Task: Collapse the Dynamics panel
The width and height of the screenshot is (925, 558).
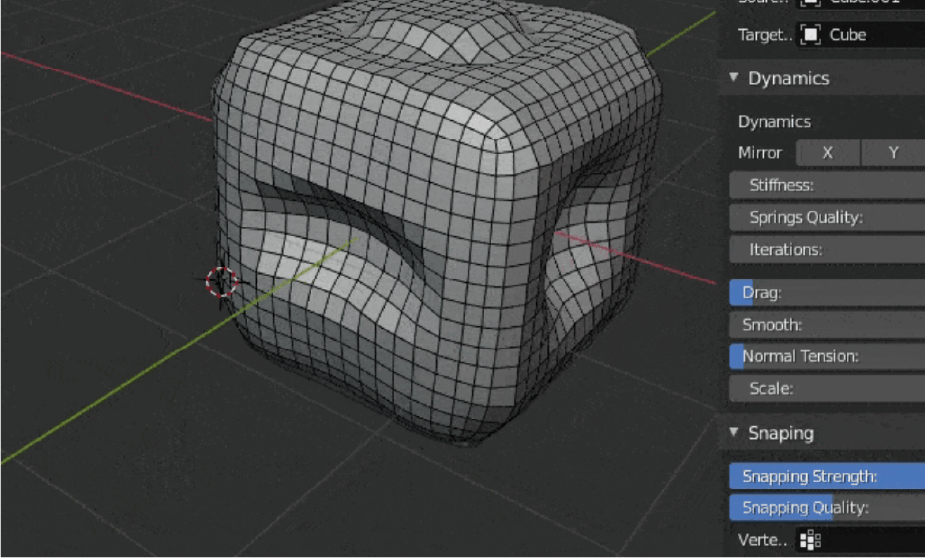Action: point(734,78)
